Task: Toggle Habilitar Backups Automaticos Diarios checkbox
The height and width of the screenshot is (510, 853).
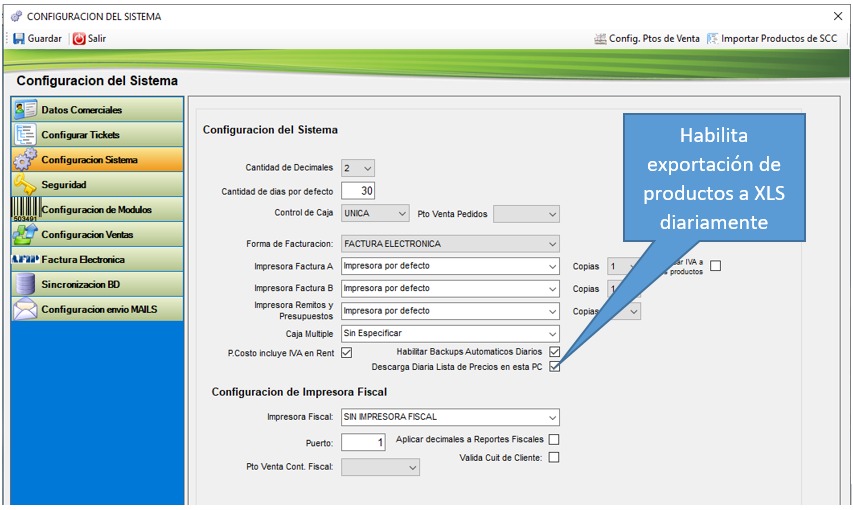Action: click(x=554, y=352)
